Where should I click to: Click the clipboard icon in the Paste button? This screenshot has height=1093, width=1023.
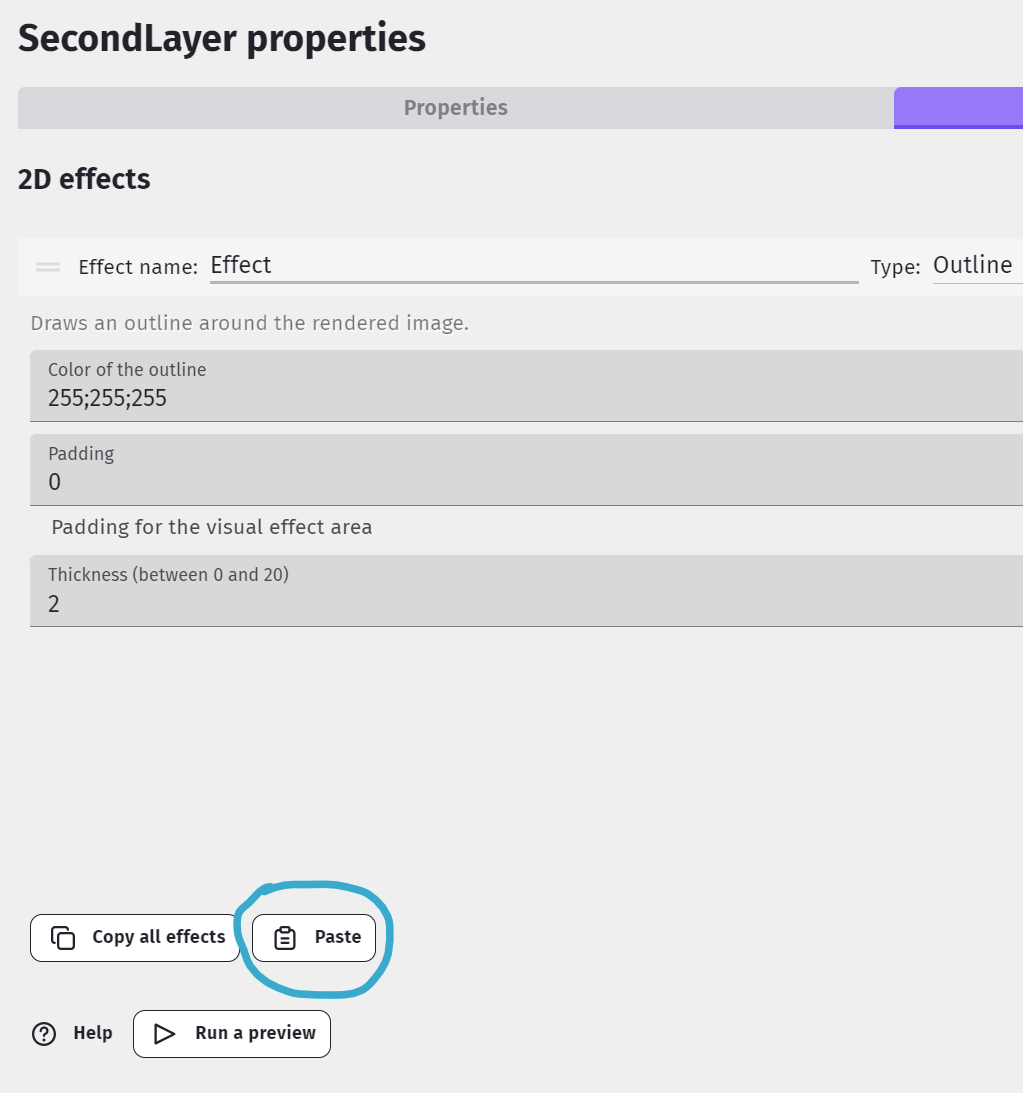point(285,938)
